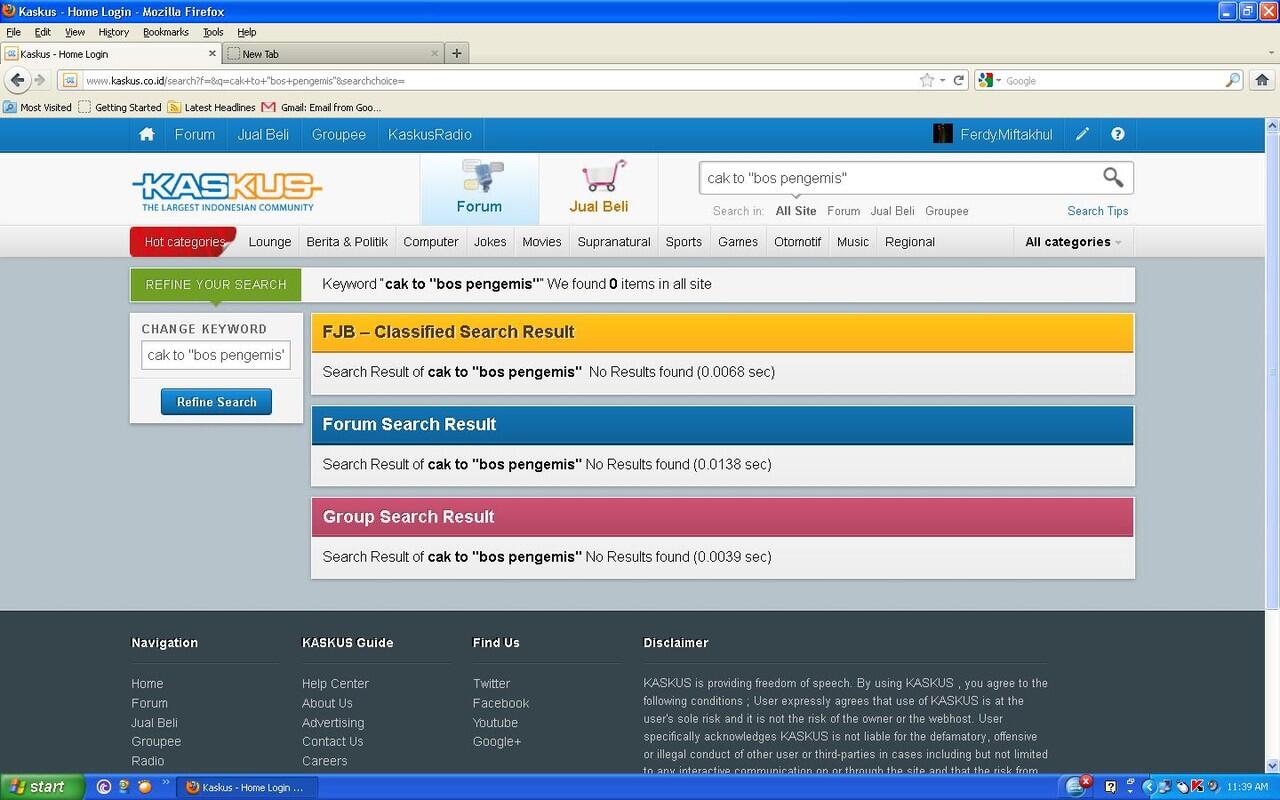Screen dimensions: 1280x800
Task: Open a new tab with plus button
Action: pos(456,54)
